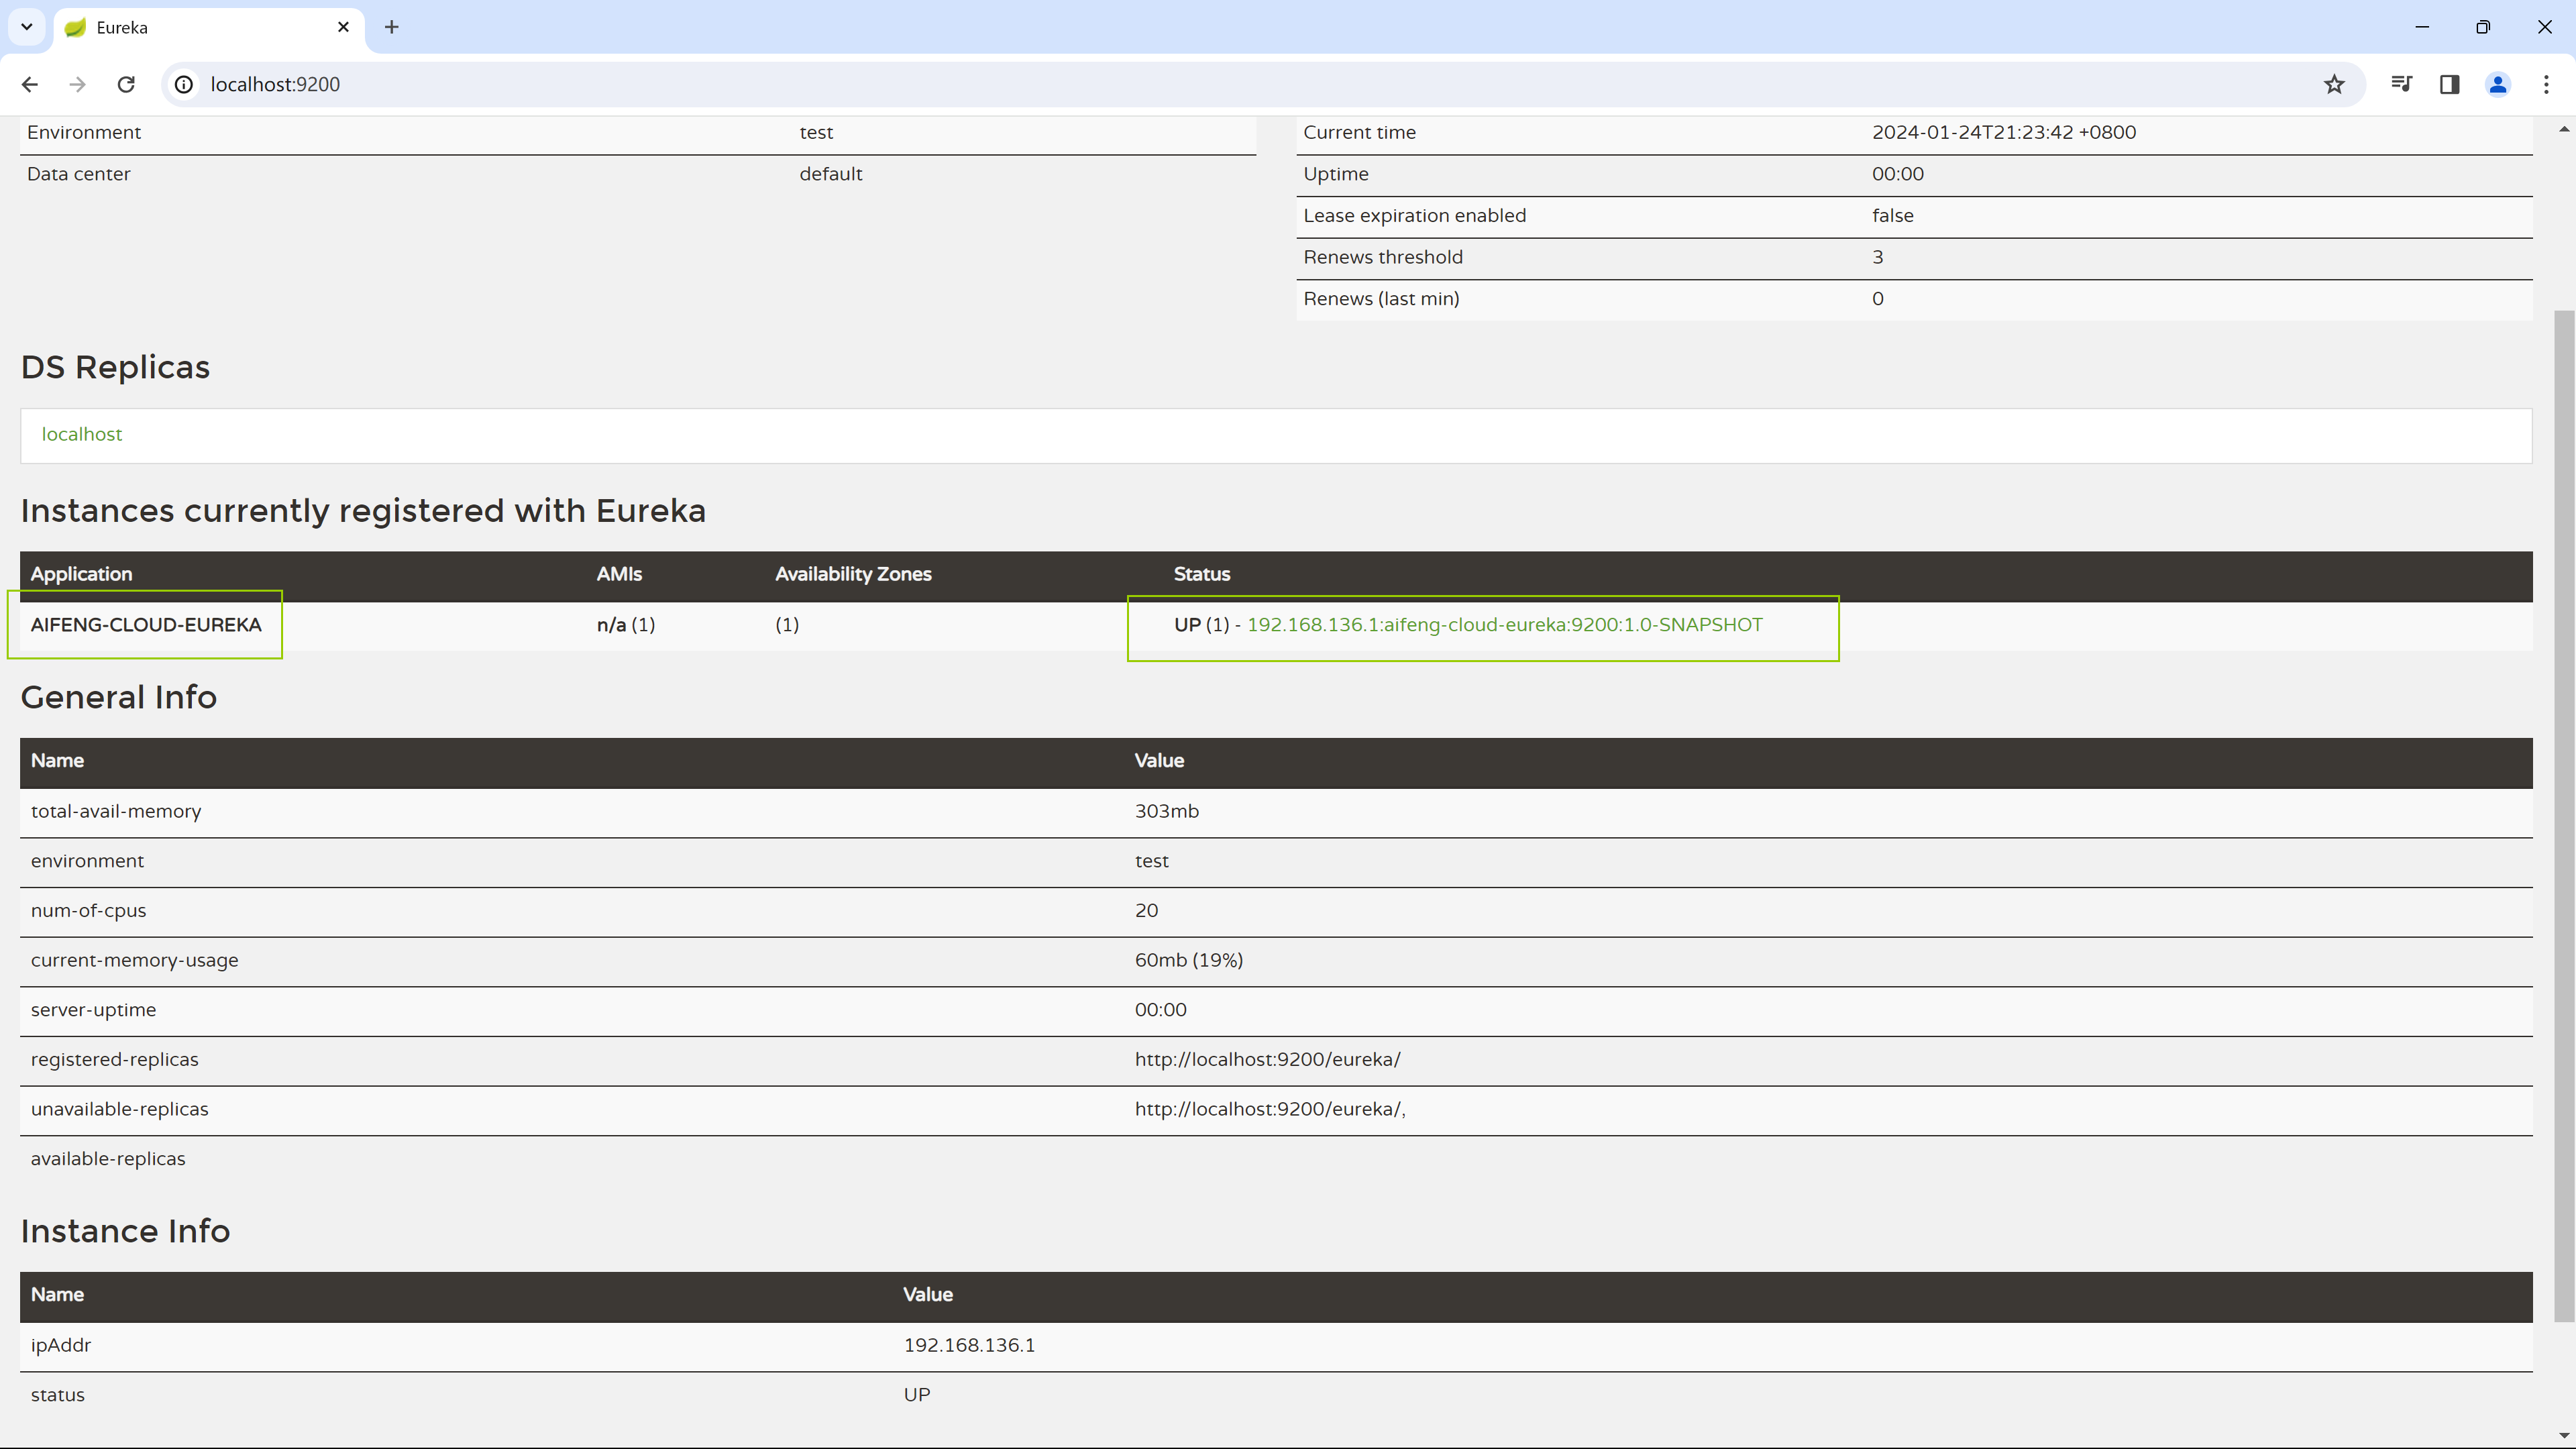Screen dimensions: 2576x1449
Task: Select the registered-replicas URL value
Action: [x=1267, y=1059]
